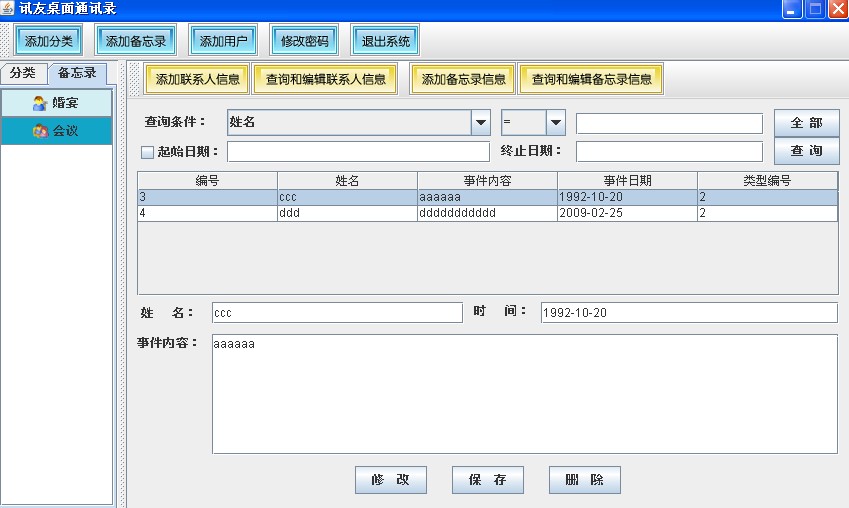Click 退出系统 to exit
This screenshot has height=508, width=849.
click(x=385, y=41)
